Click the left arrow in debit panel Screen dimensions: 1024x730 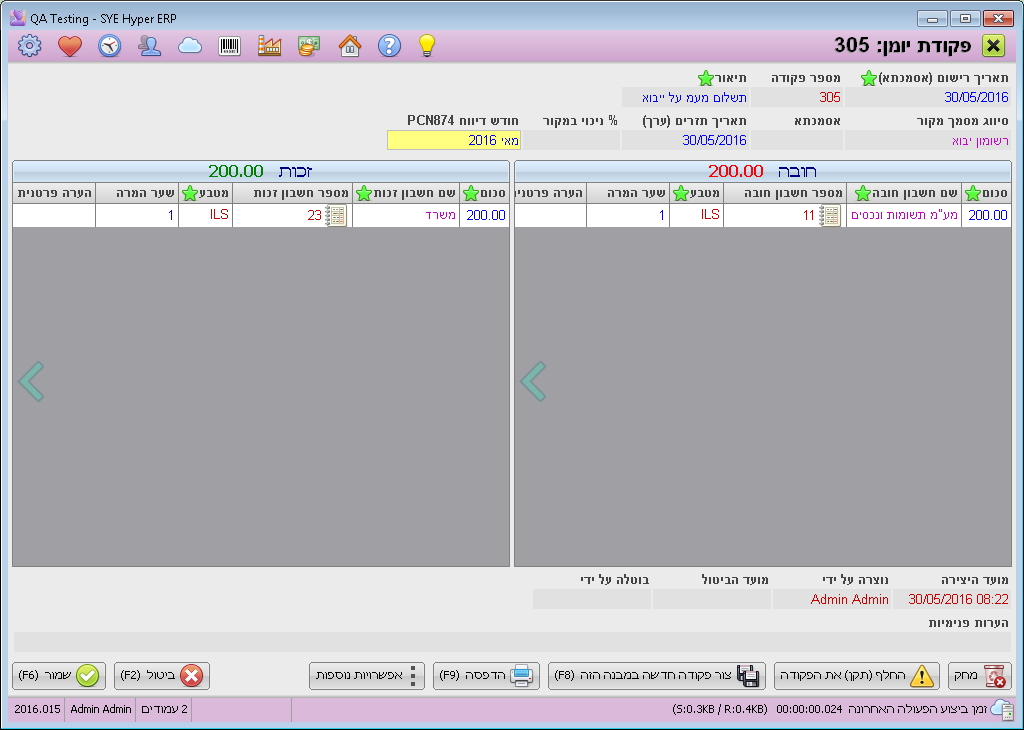click(533, 381)
